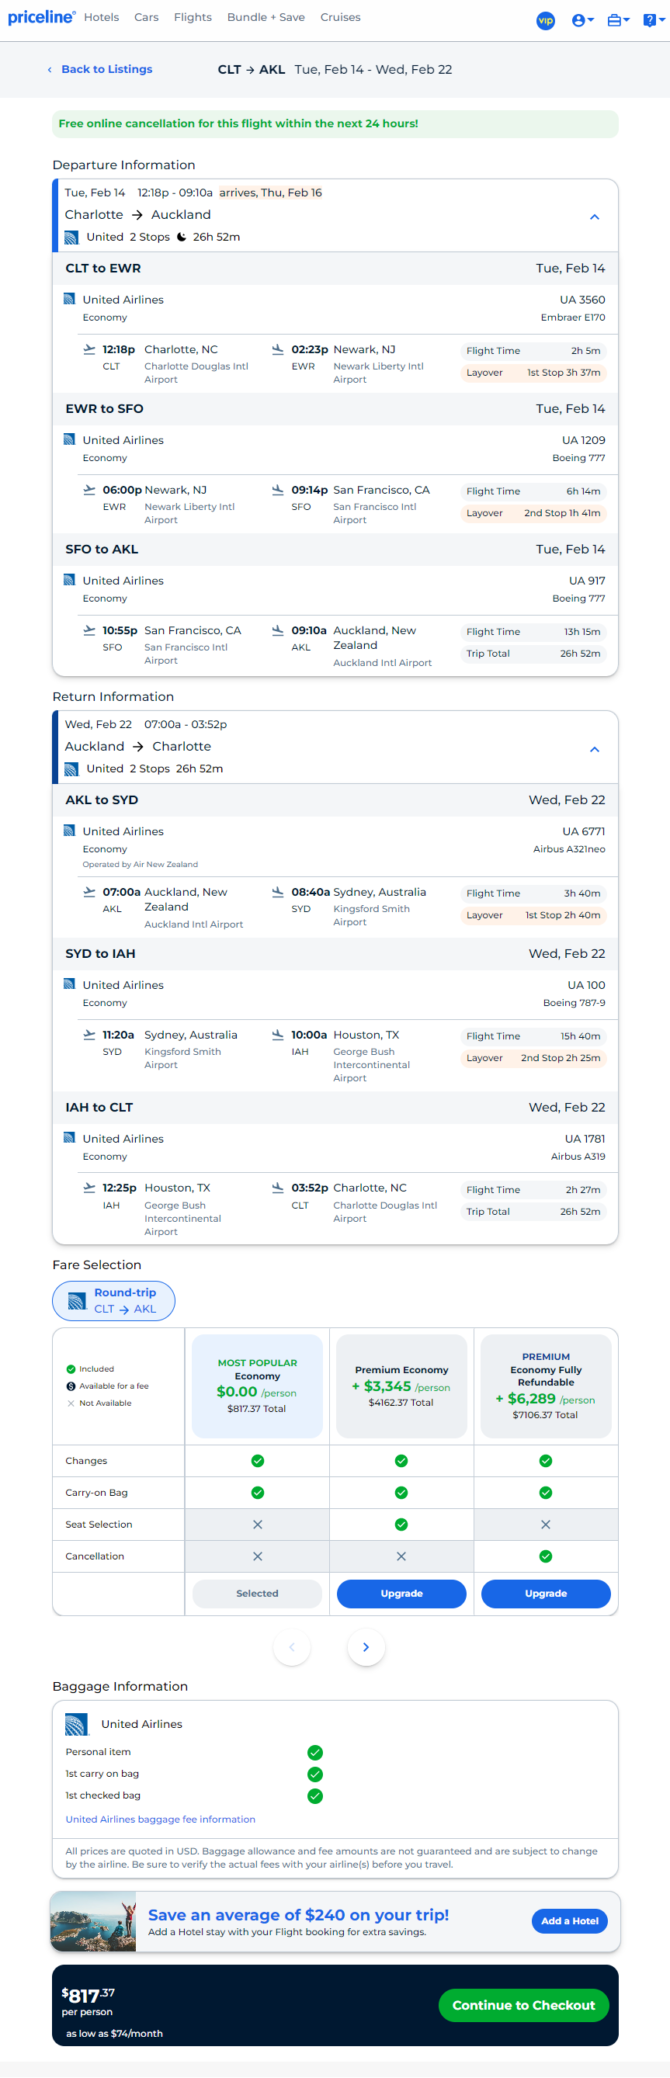Select Economy Fully Refundable fare card
Image resolution: width=670 pixels, height=2078 pixels.
(546, 1386)
